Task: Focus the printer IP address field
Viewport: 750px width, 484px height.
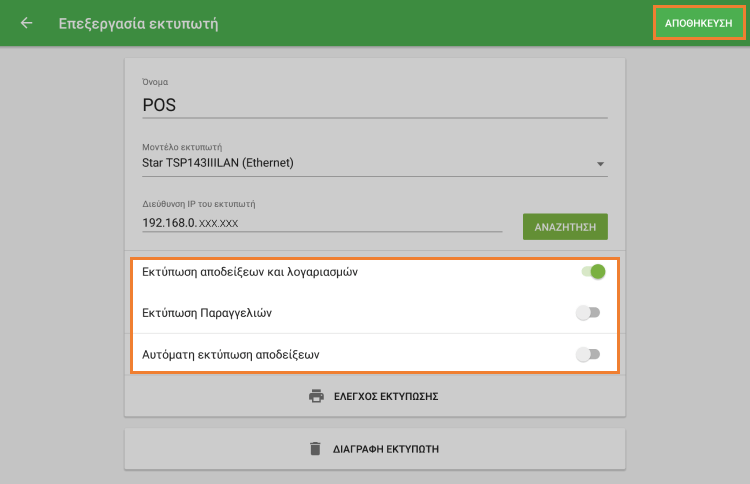Action: pos(321,223)
